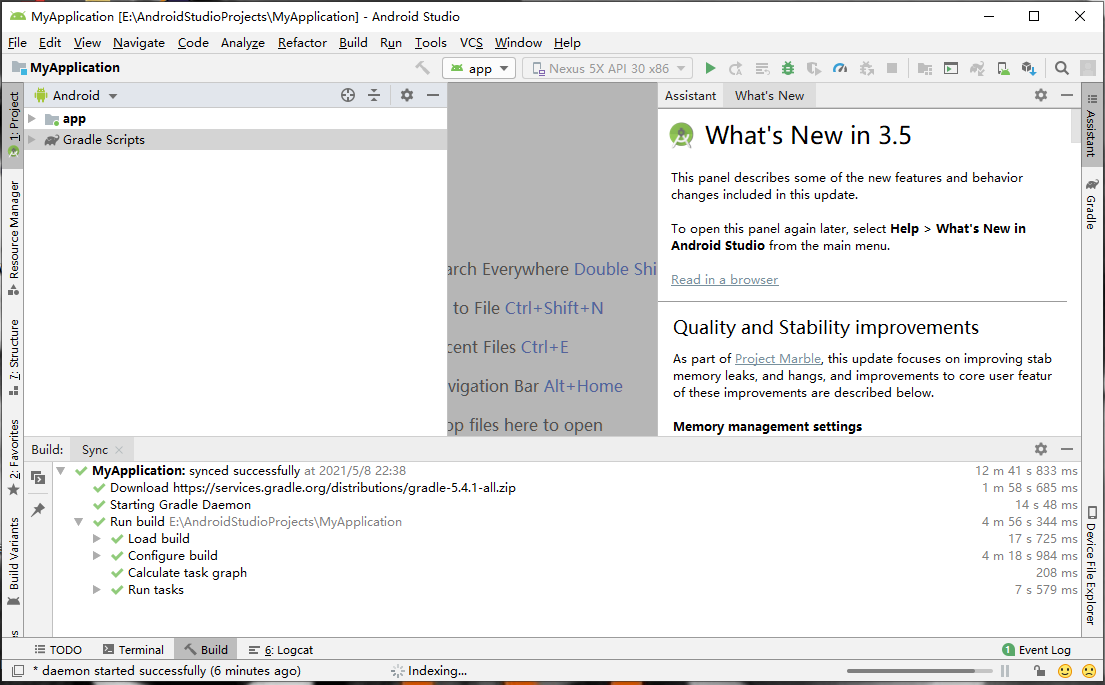
Task: Open the Tools menu
Action: coord(431,43)
